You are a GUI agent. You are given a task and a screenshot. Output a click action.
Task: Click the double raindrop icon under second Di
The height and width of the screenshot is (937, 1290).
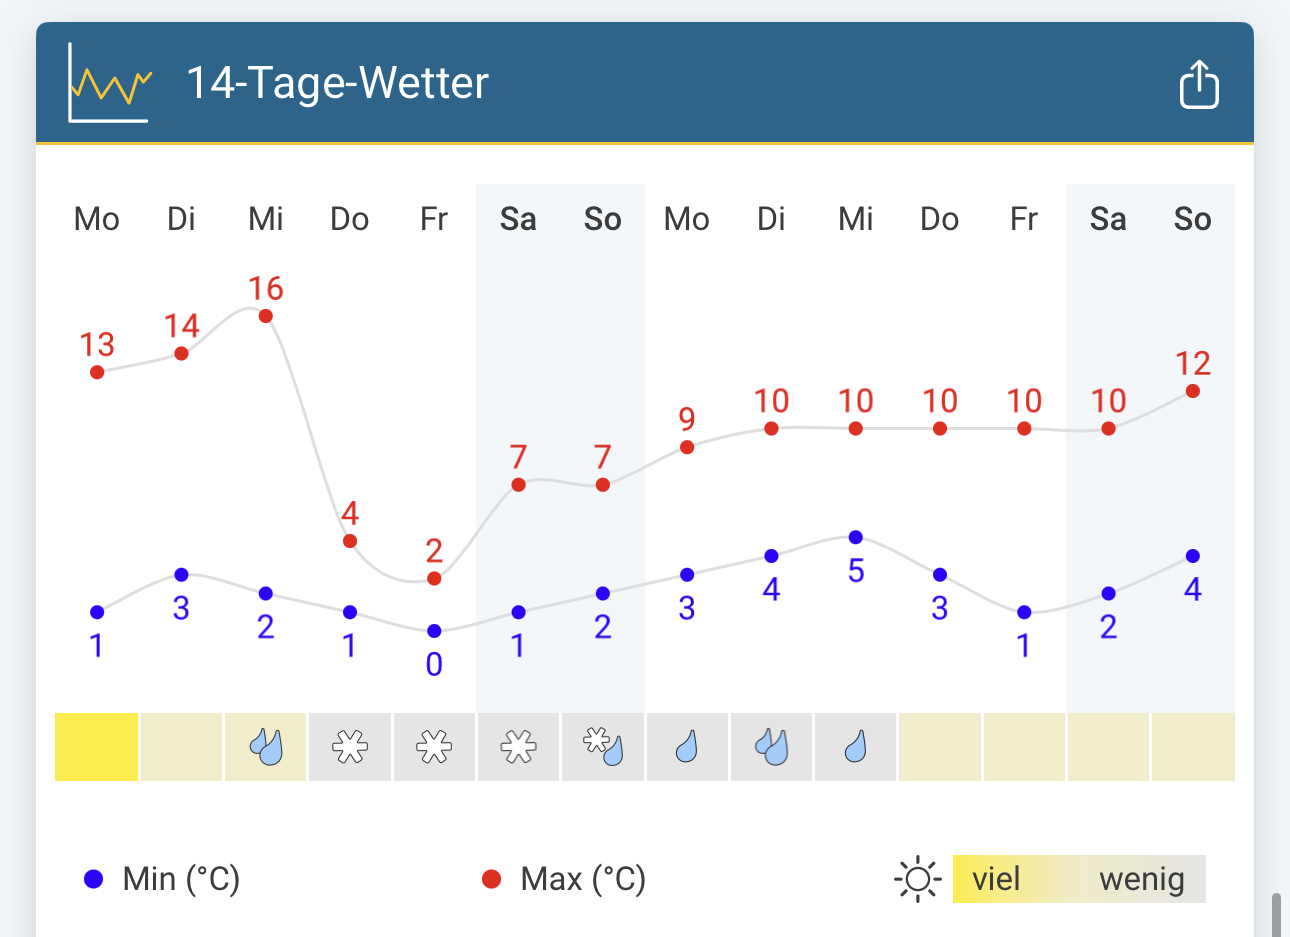coord(771,747)
